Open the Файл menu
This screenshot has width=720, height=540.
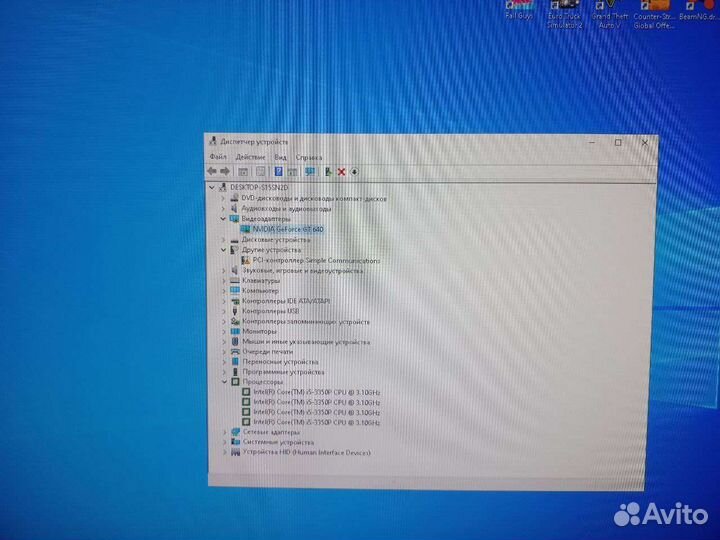pyautogui.click(x=218, y=157)
